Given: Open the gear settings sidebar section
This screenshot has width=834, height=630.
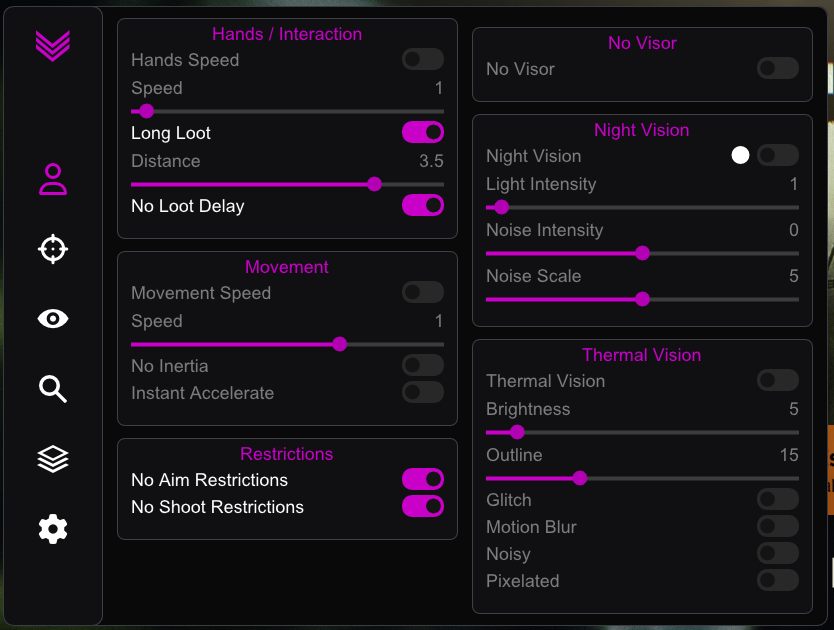Looking at the screenshot, I should 53,529.
